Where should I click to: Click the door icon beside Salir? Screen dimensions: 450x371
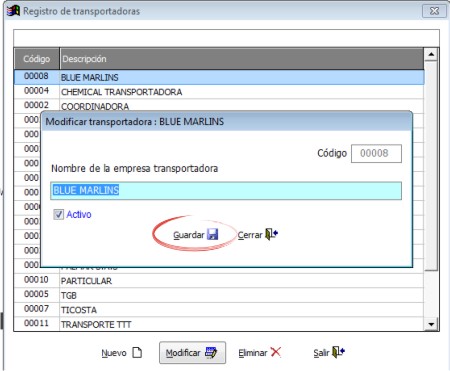(x=338, y=352)
